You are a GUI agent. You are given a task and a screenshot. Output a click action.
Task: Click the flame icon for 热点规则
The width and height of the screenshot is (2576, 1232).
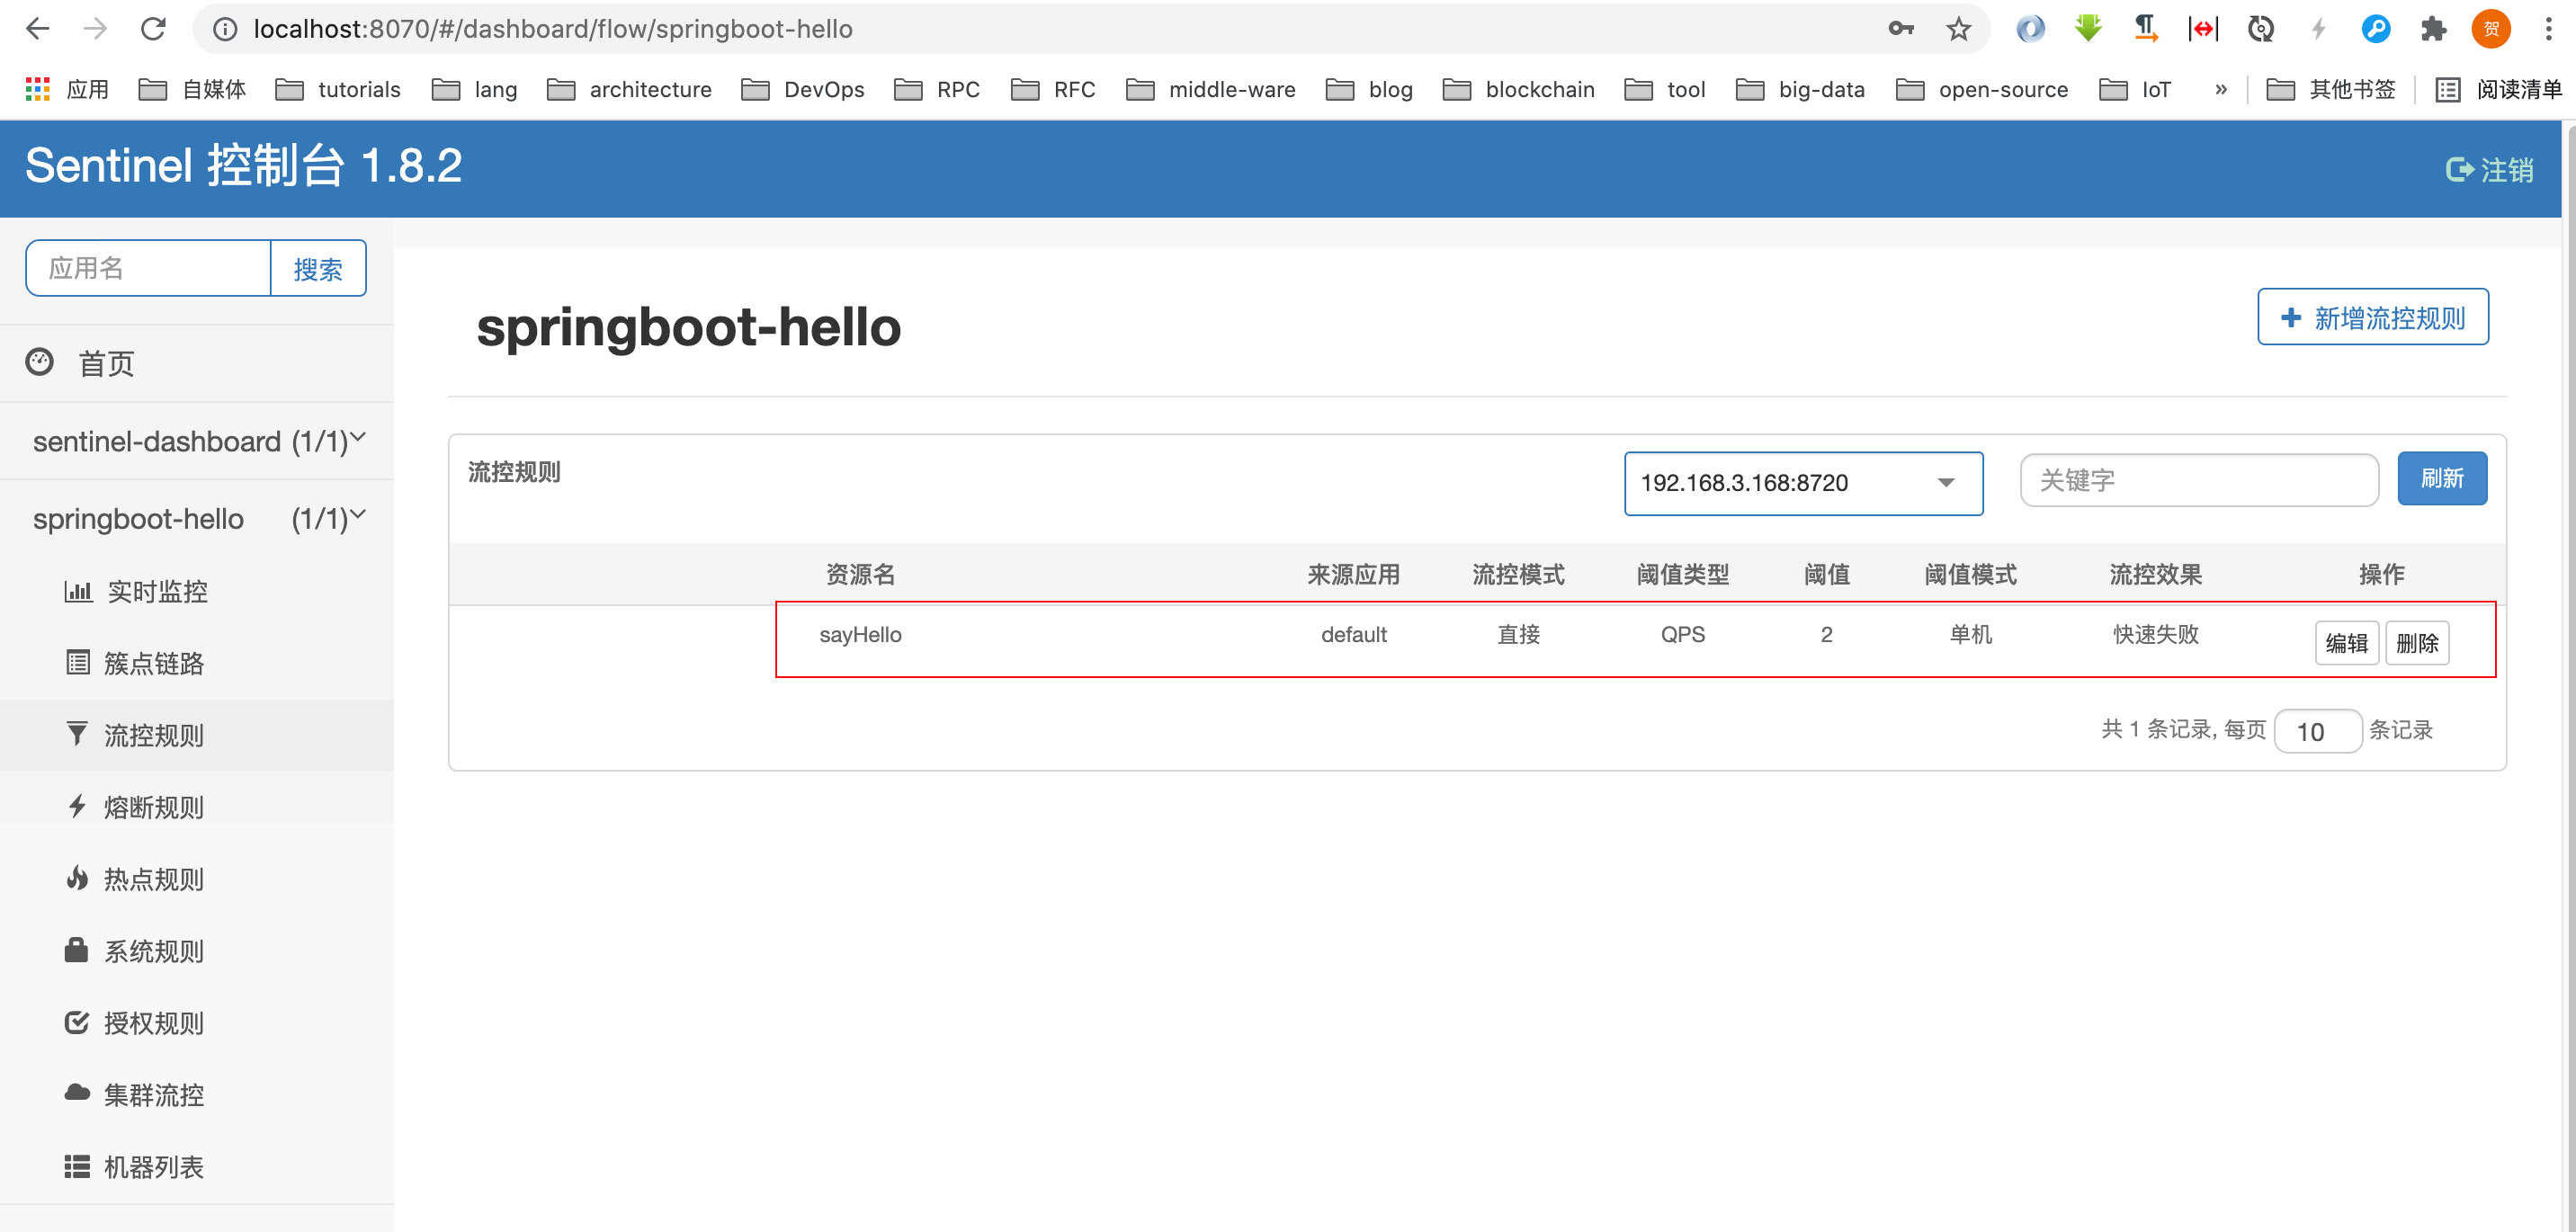(x=77, y=878)
